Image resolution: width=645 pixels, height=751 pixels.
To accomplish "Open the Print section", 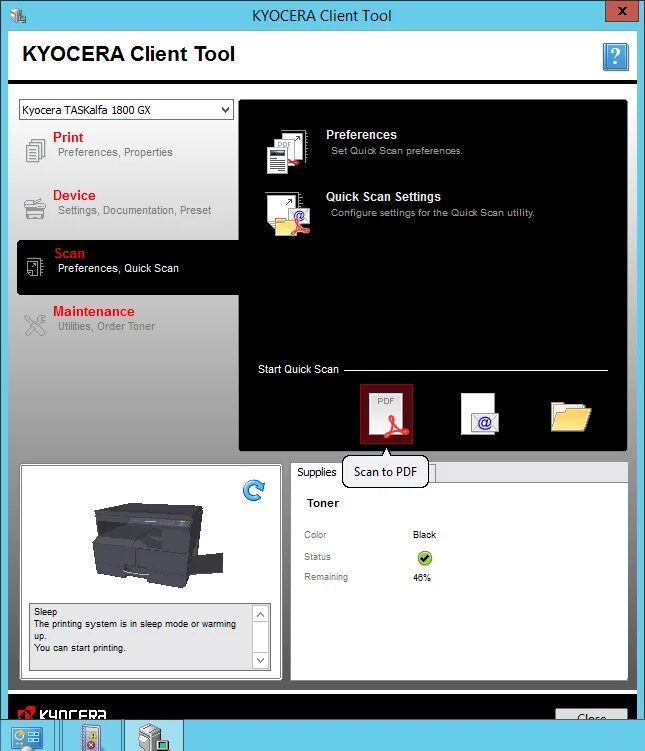I will click(x=128, y=150).
